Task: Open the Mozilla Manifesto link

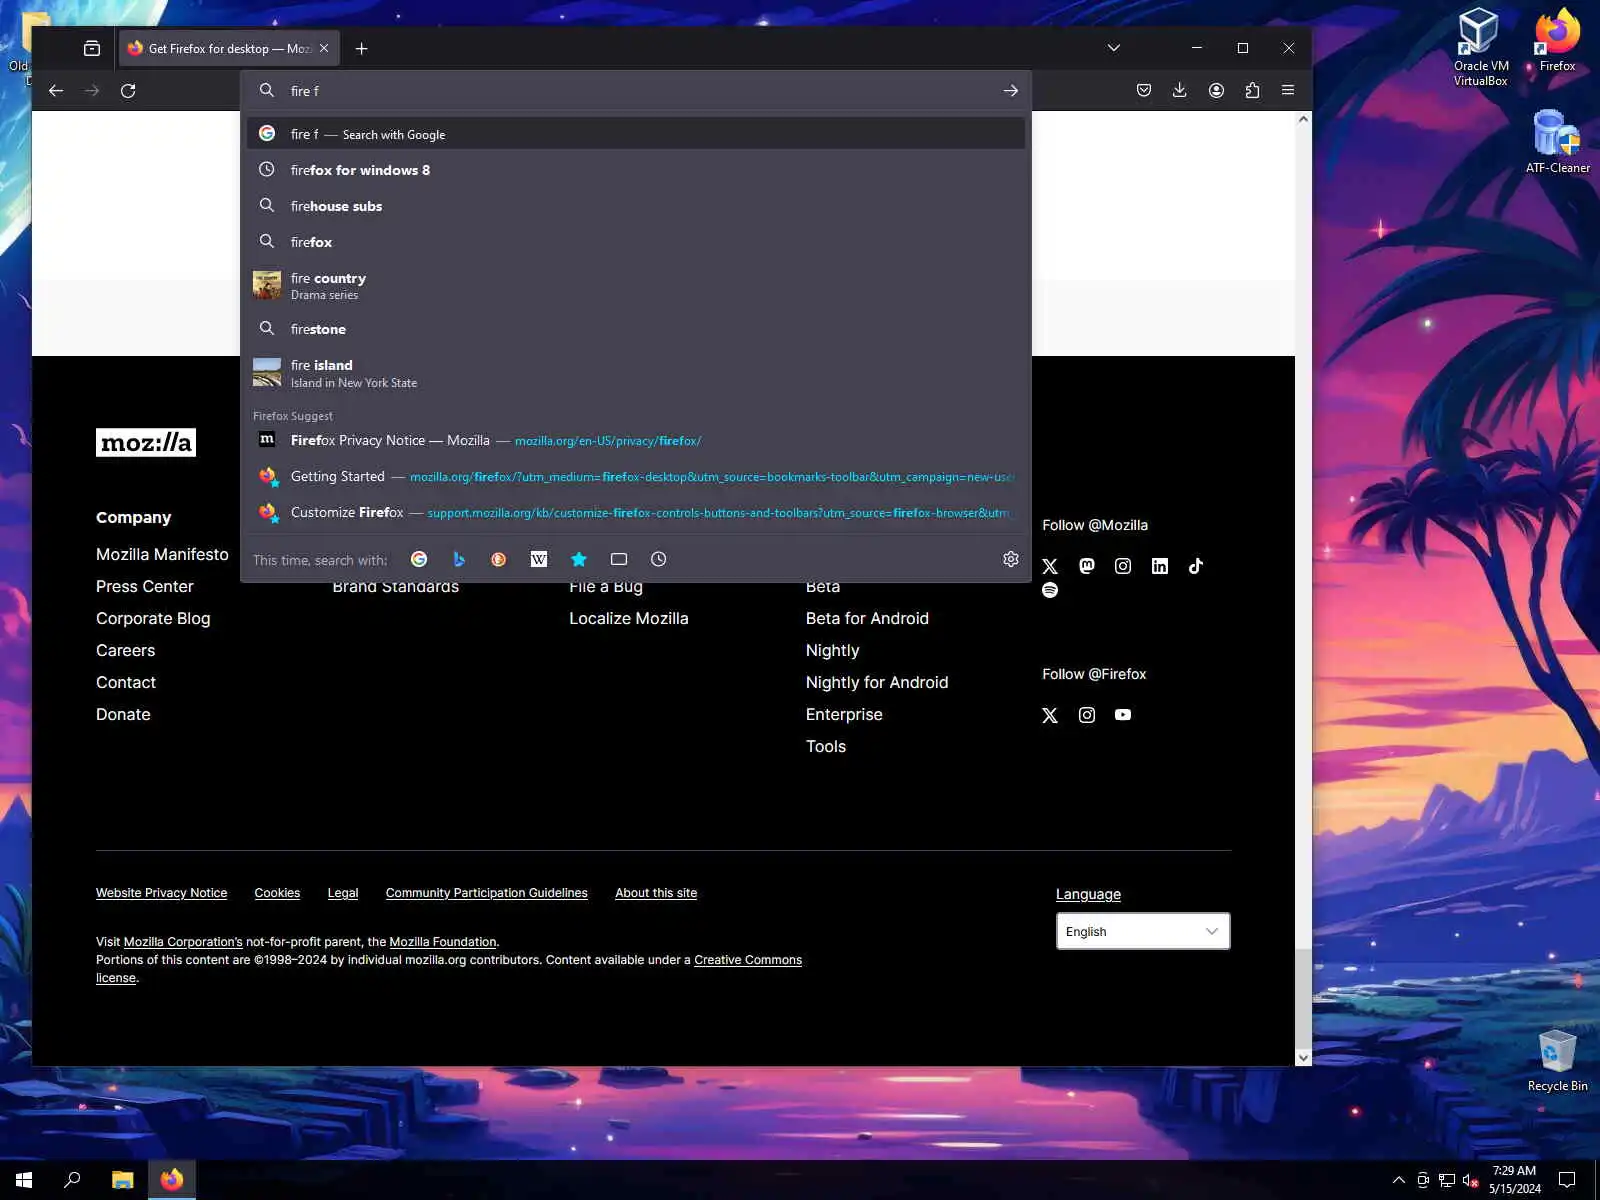Action: pyautogui.click(x=162, y=554)
